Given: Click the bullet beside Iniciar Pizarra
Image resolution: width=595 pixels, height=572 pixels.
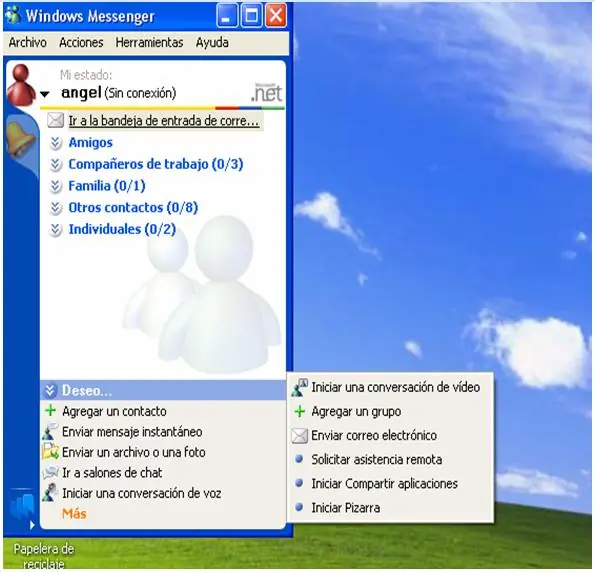Looking at the screenshot, I should tap(299, 507).
